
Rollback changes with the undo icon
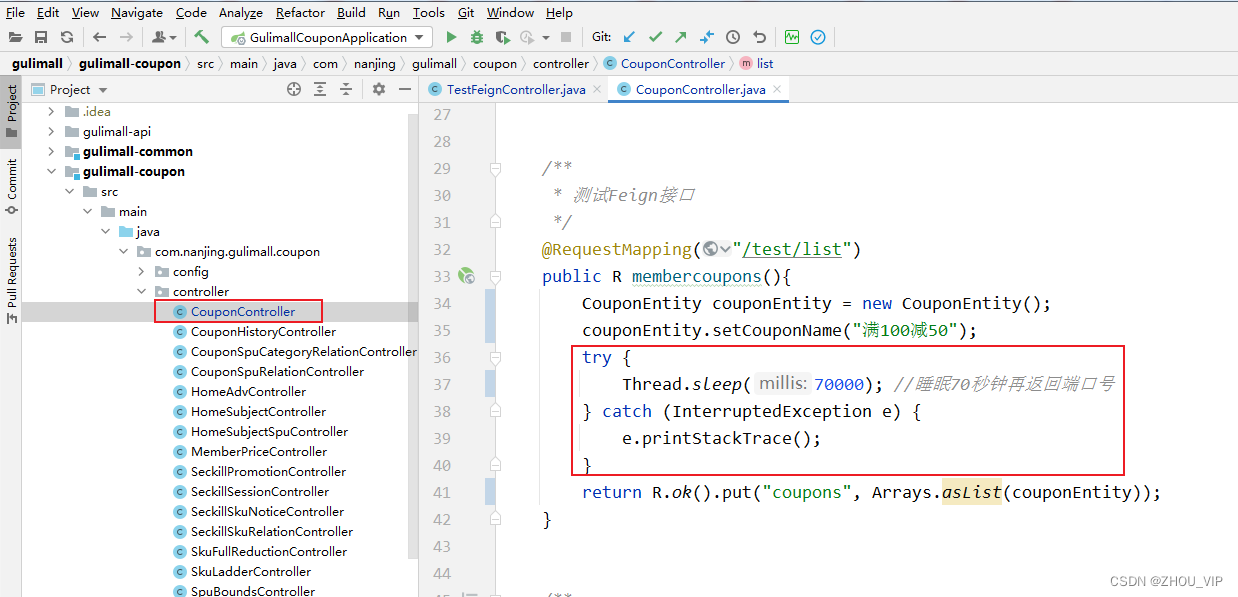coord(759,37)
